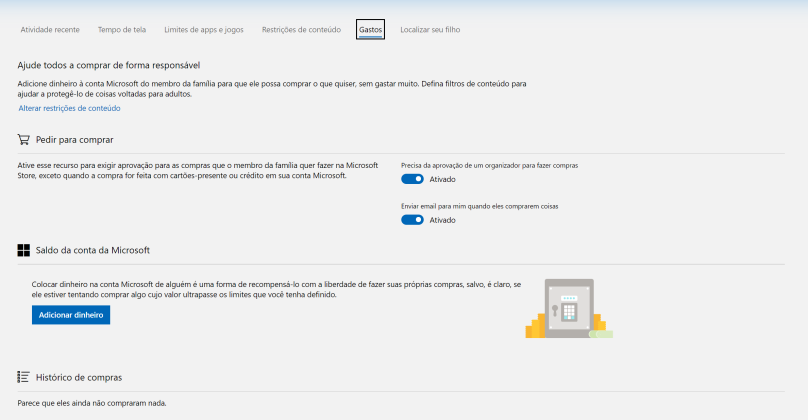This screenshot has width=808, height=420.
Task: Switch to the Tempo de tela tab
Action: click(x=122, y=30)
